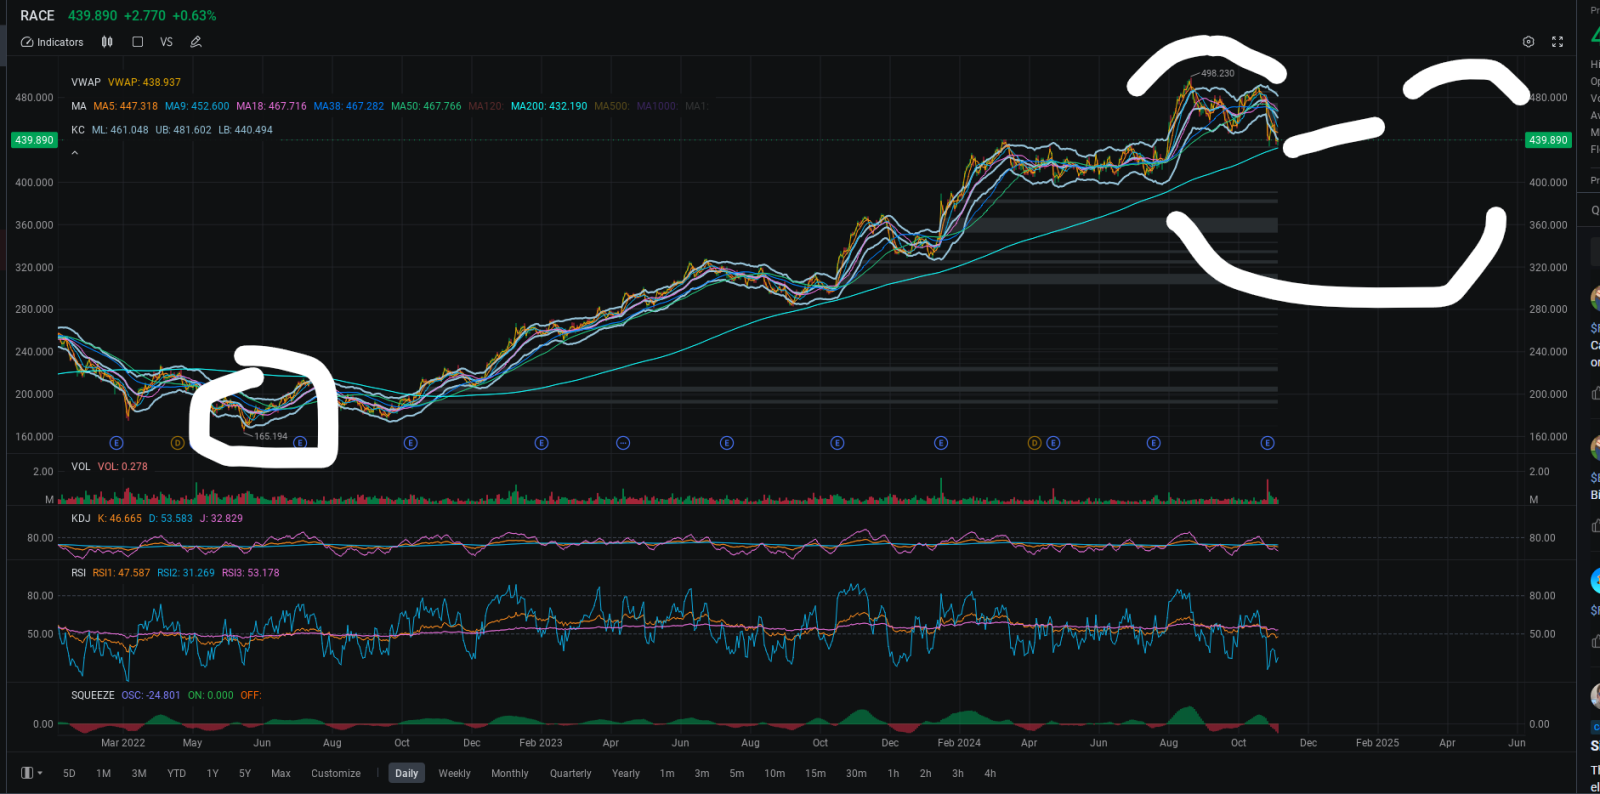Click the KC indicator label
Image resolution: width=1600 pixels, height=794 pixels.
point(78,130)
